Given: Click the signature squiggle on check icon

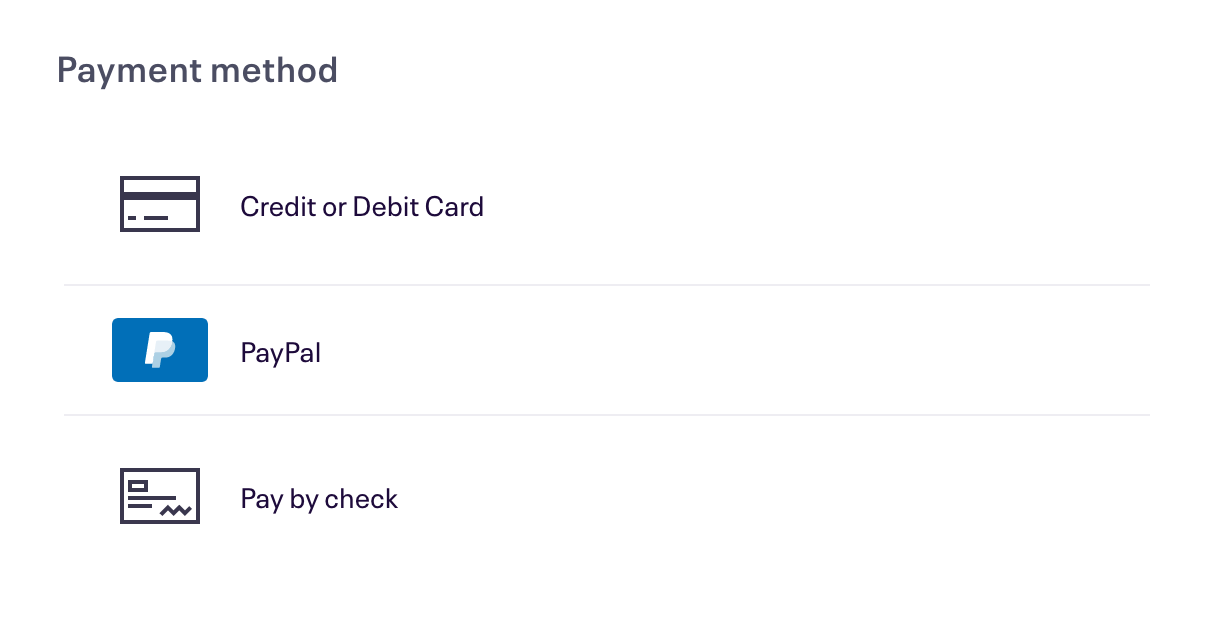Looking at the screenshot, I should coord(178,510).
